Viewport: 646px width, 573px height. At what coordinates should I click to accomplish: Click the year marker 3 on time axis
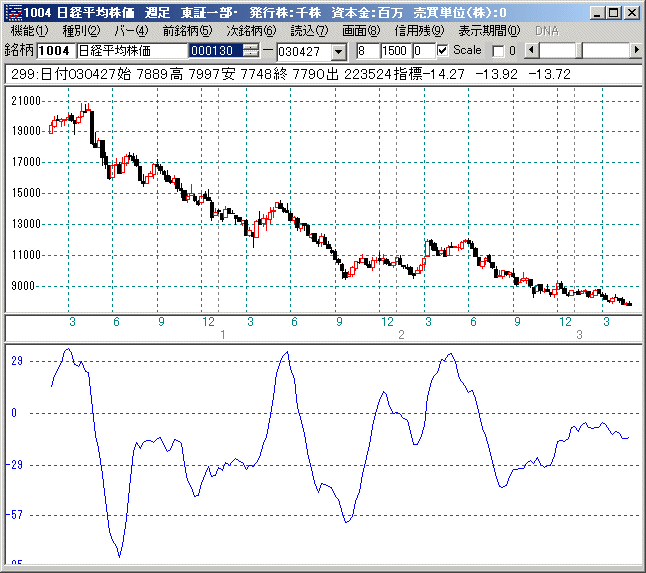(x=579, y=334)
